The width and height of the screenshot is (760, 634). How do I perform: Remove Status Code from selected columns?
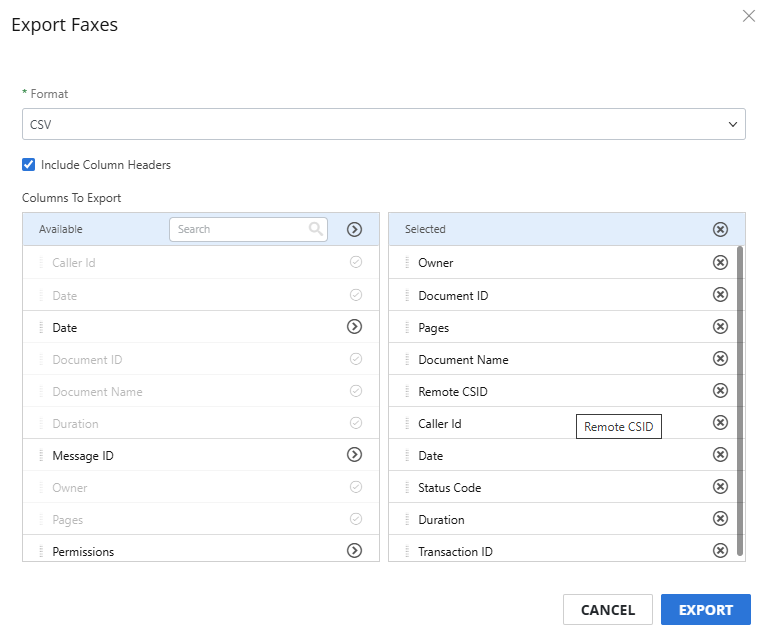tap(720, 486)
